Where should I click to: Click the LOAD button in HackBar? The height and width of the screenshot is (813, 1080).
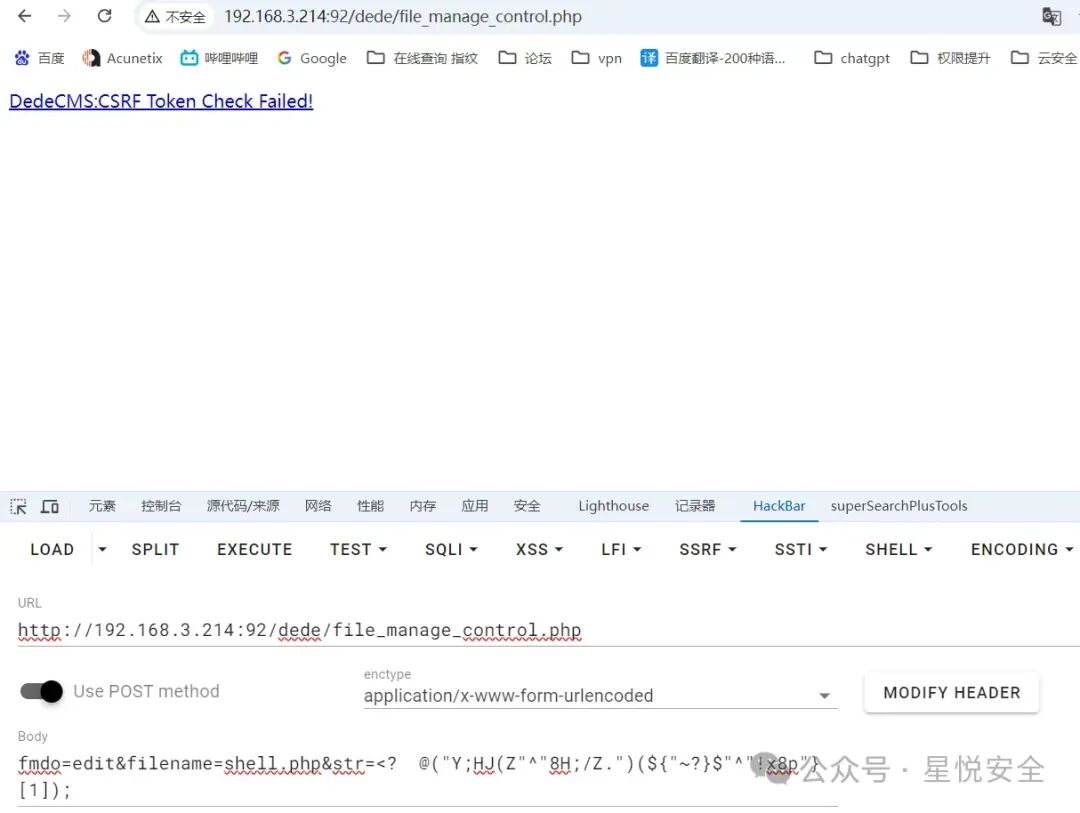click(x=52, y=549)
